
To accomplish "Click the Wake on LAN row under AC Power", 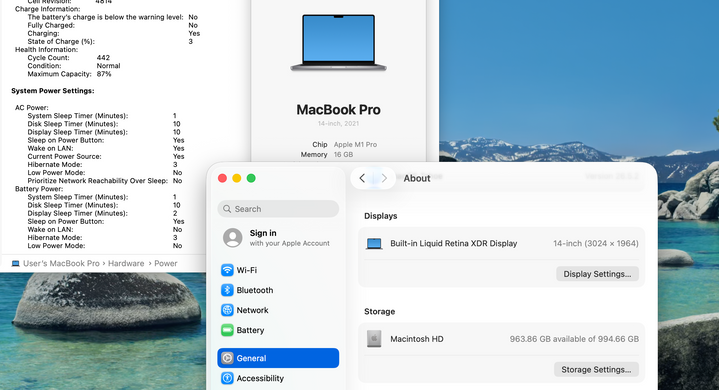I will (x=106, y=148).
